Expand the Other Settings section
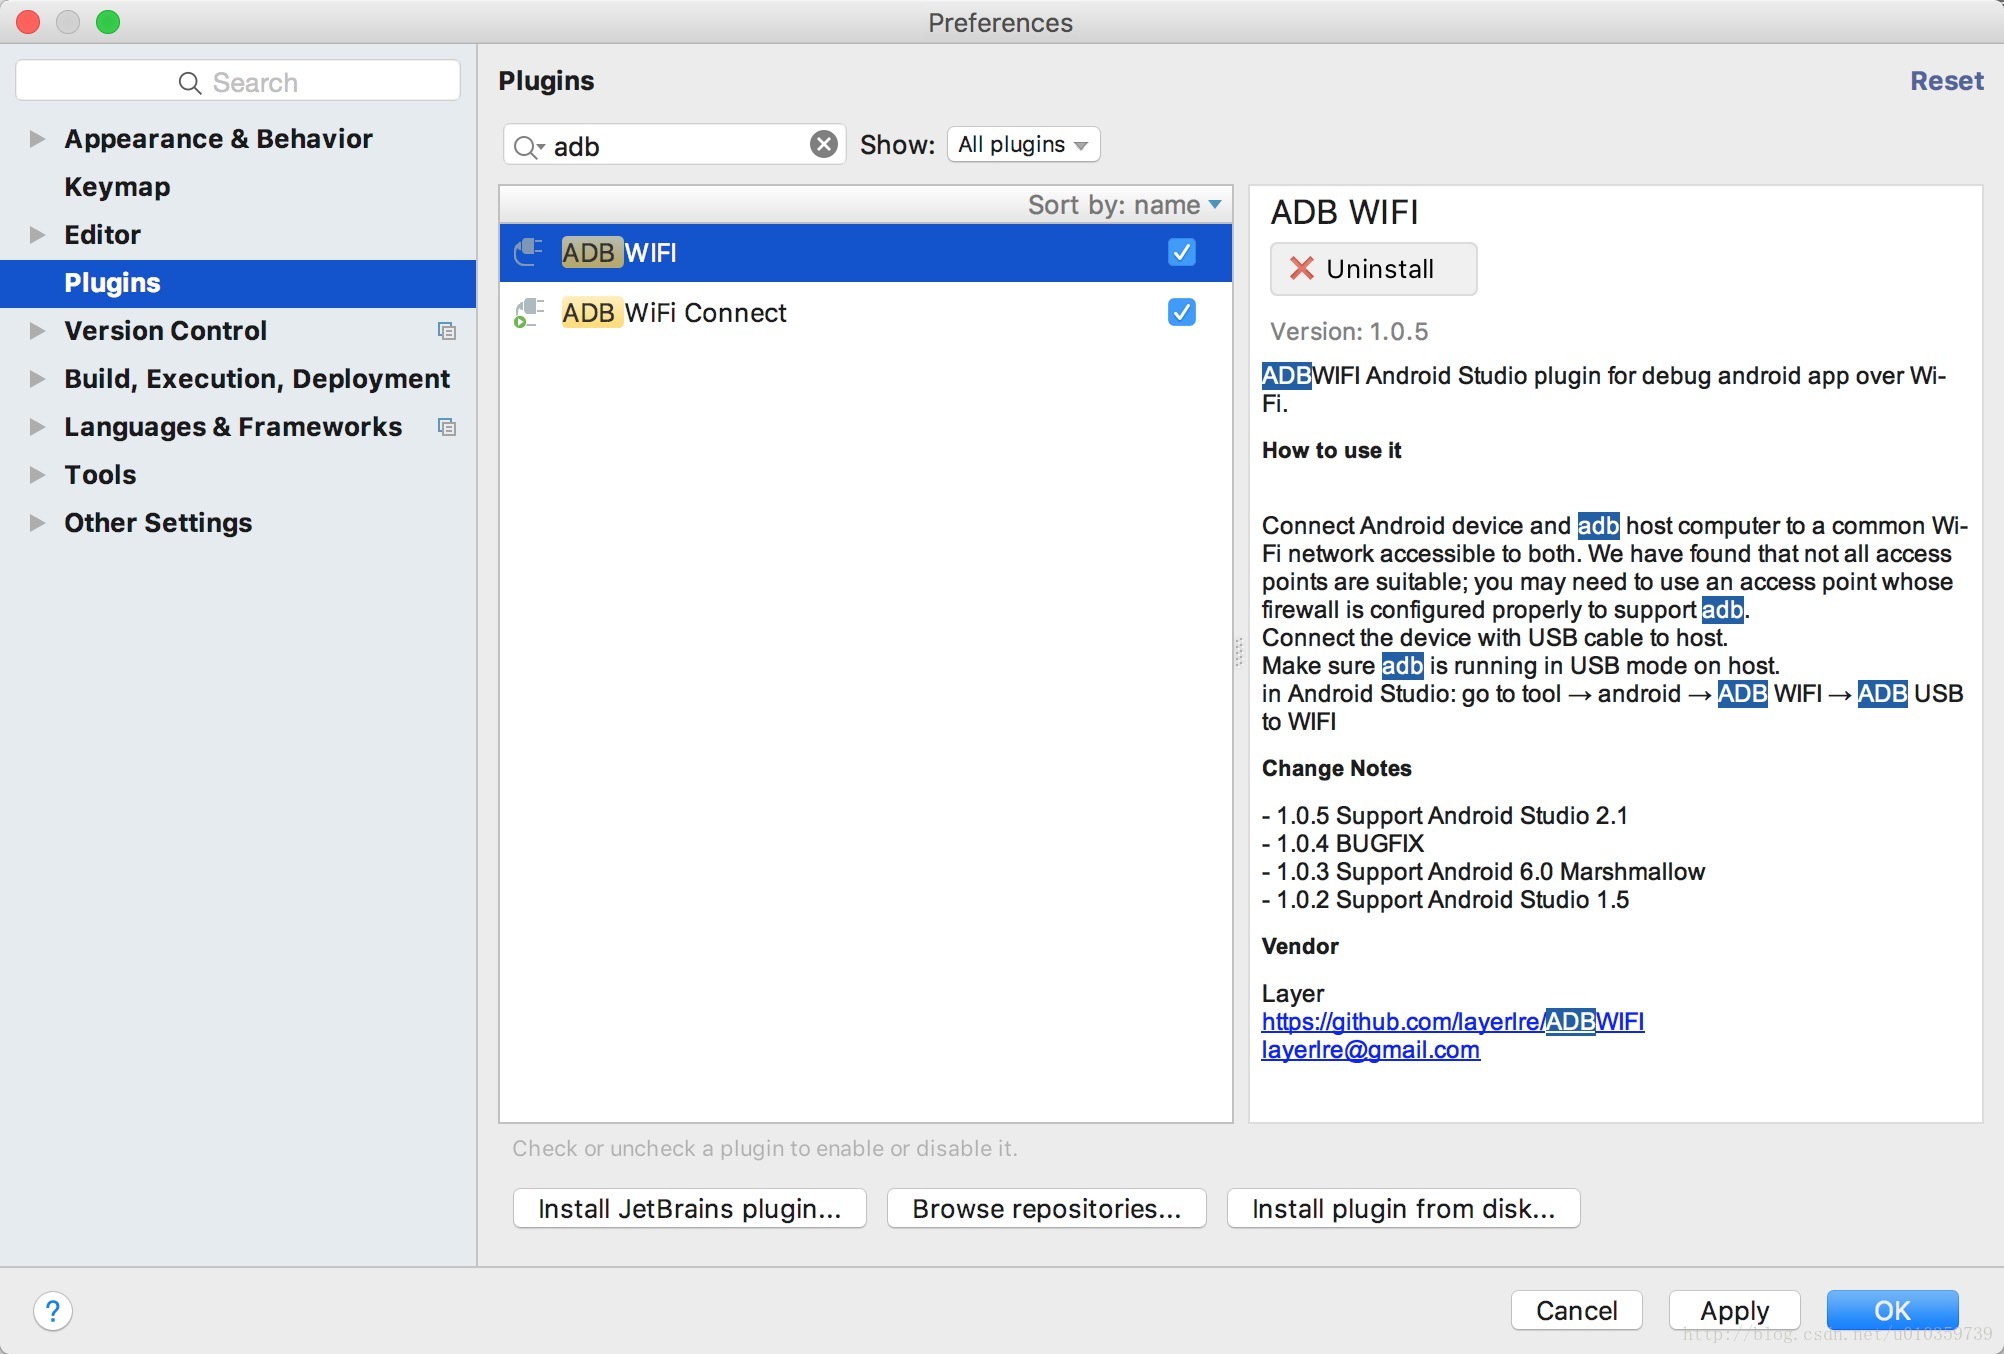The width and height of the screenshot is (2004, 1354). click(37, 523)
